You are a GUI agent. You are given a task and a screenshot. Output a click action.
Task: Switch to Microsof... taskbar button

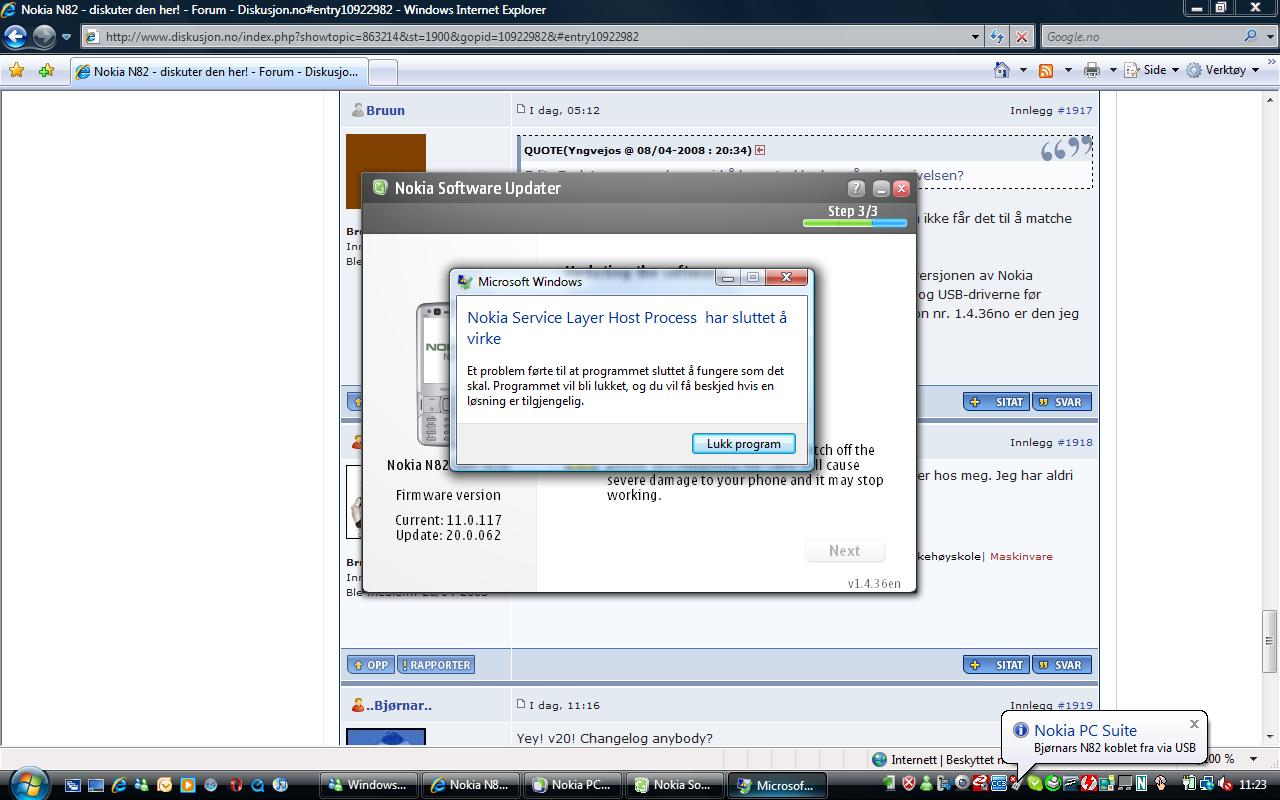[x=776, y=785]
